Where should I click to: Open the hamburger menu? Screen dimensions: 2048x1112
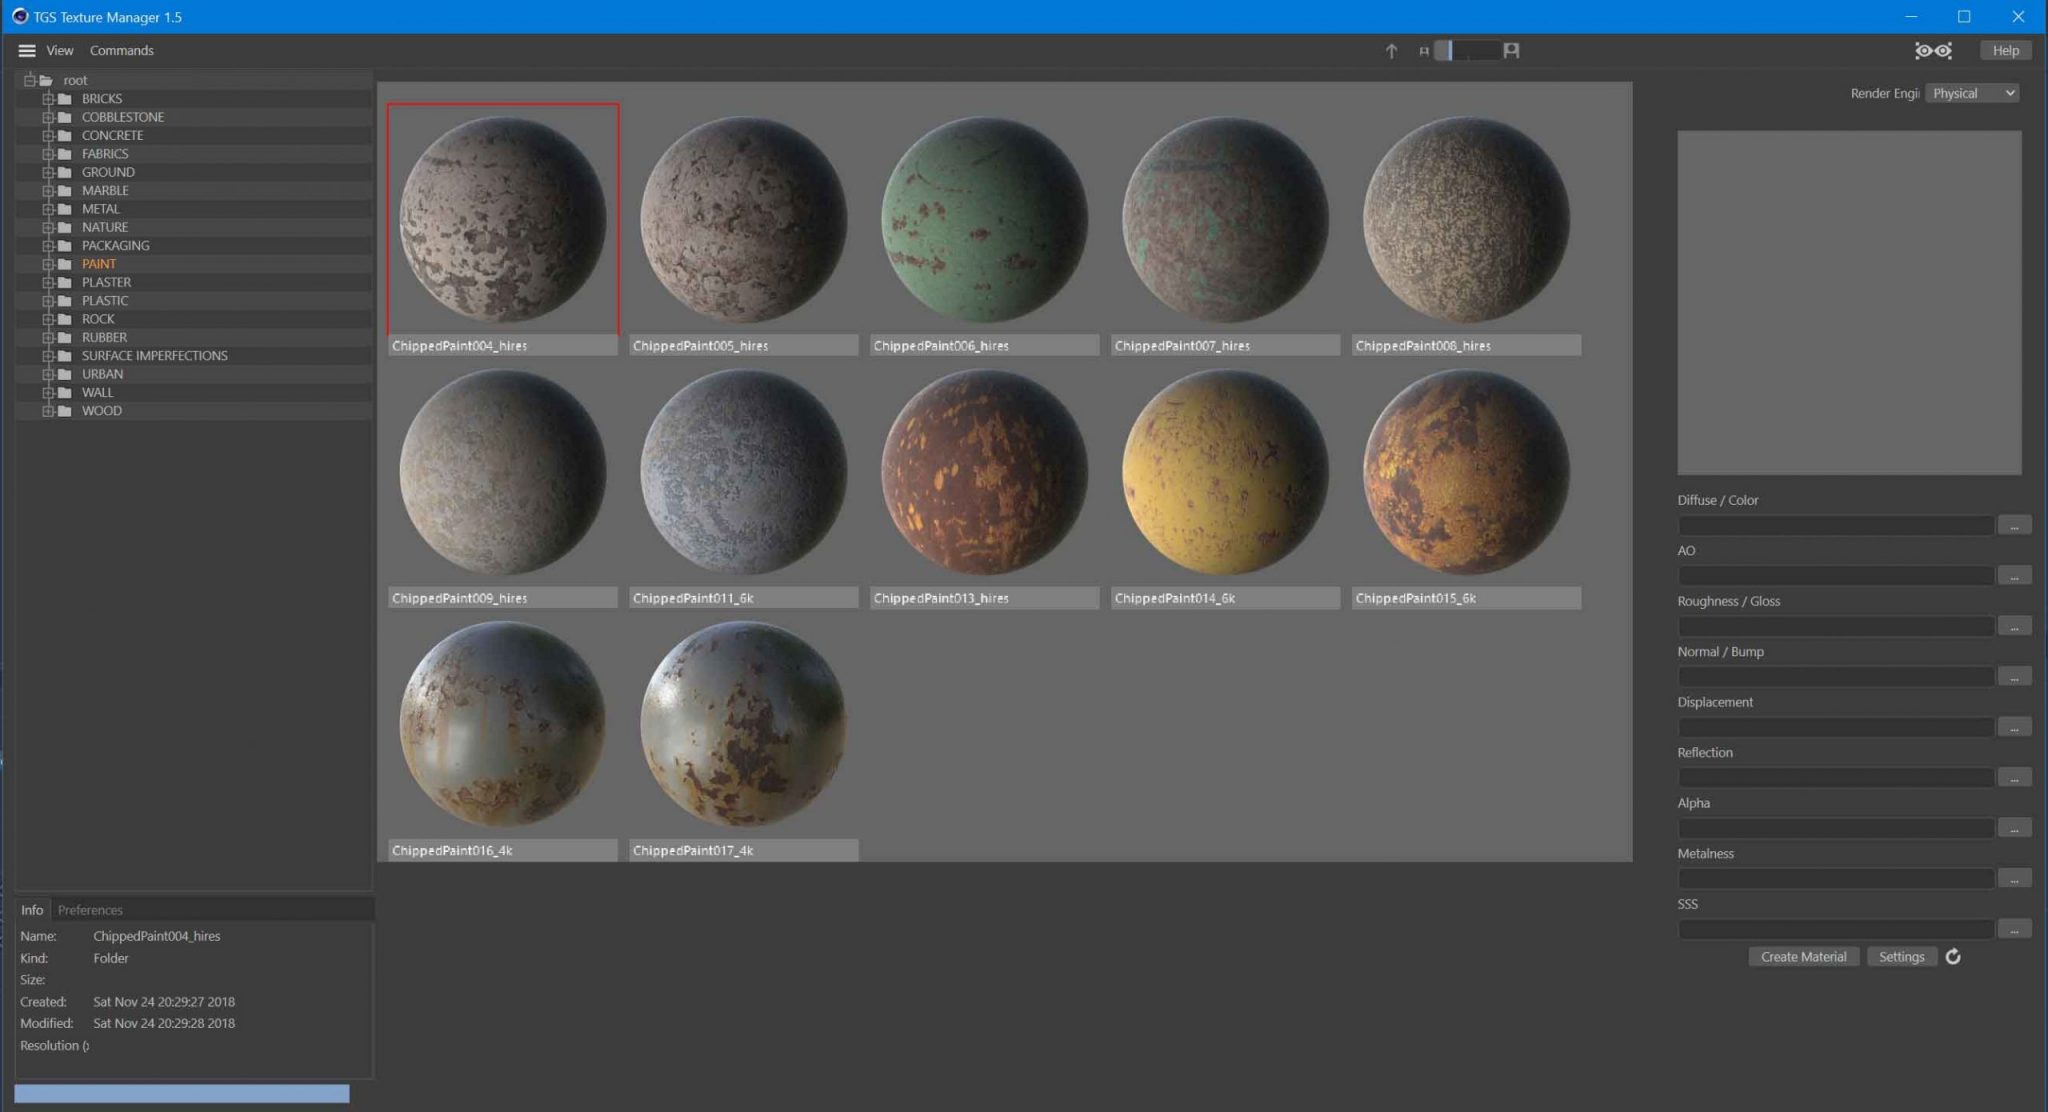(x=26, y=50)
